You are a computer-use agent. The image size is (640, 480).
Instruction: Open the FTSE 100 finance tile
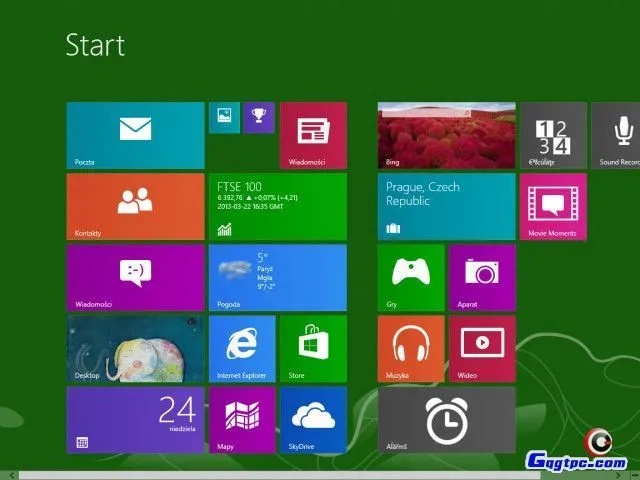click(x=277, y=206)
